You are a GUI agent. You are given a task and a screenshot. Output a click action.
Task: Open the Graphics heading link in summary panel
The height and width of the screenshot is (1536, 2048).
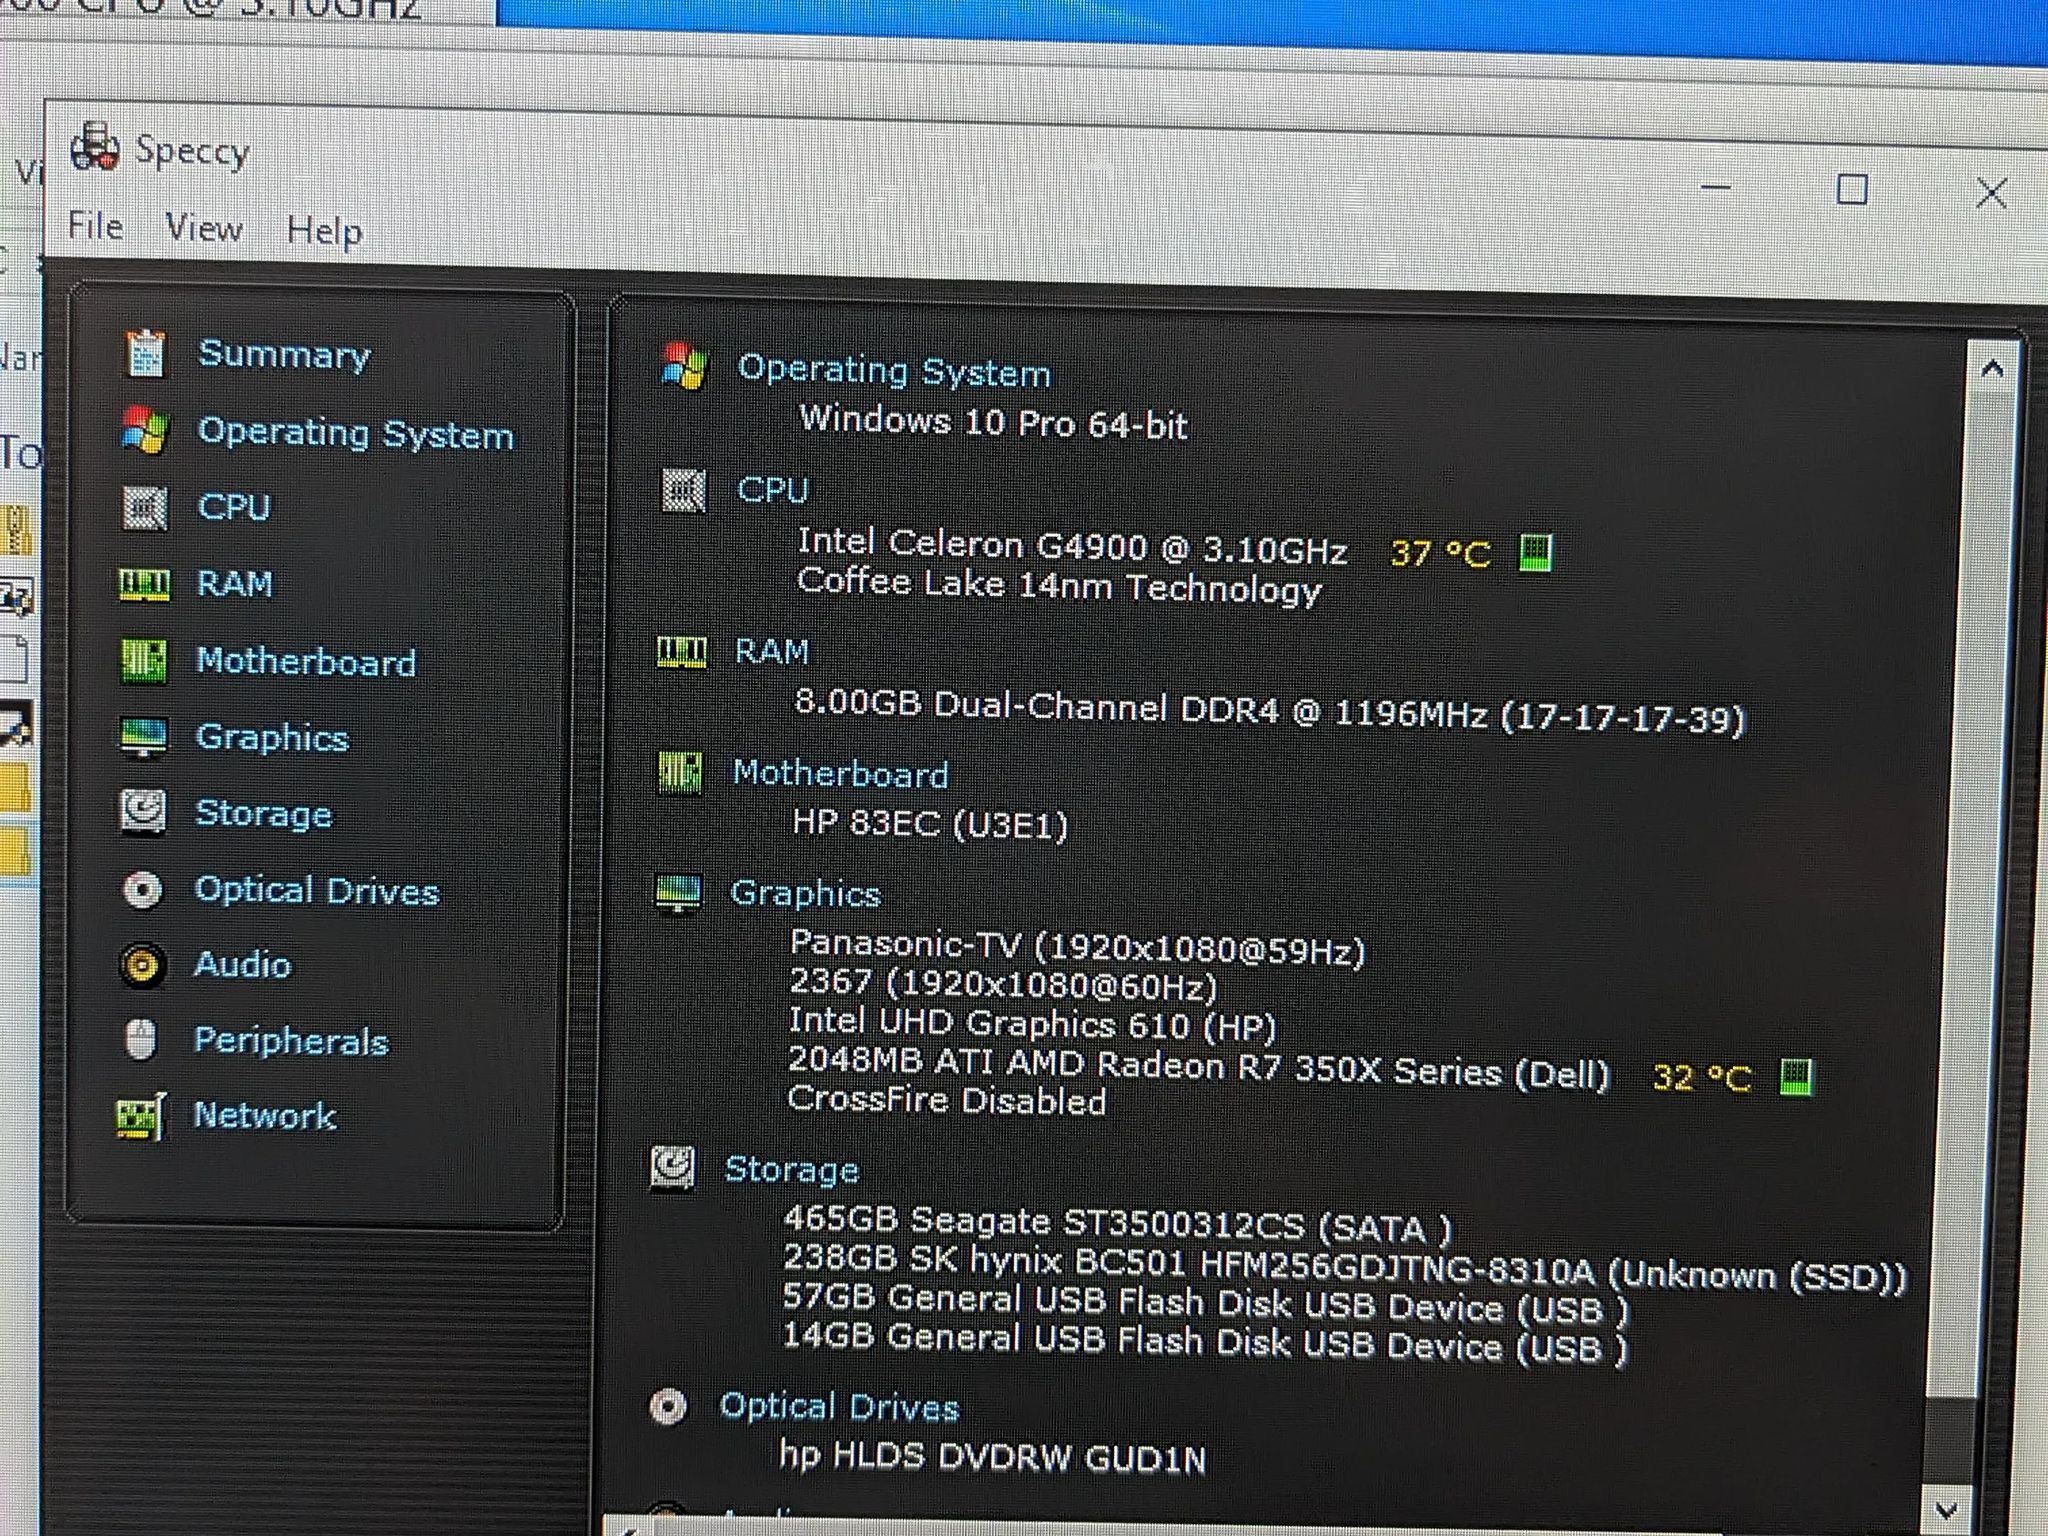point(805,893)
